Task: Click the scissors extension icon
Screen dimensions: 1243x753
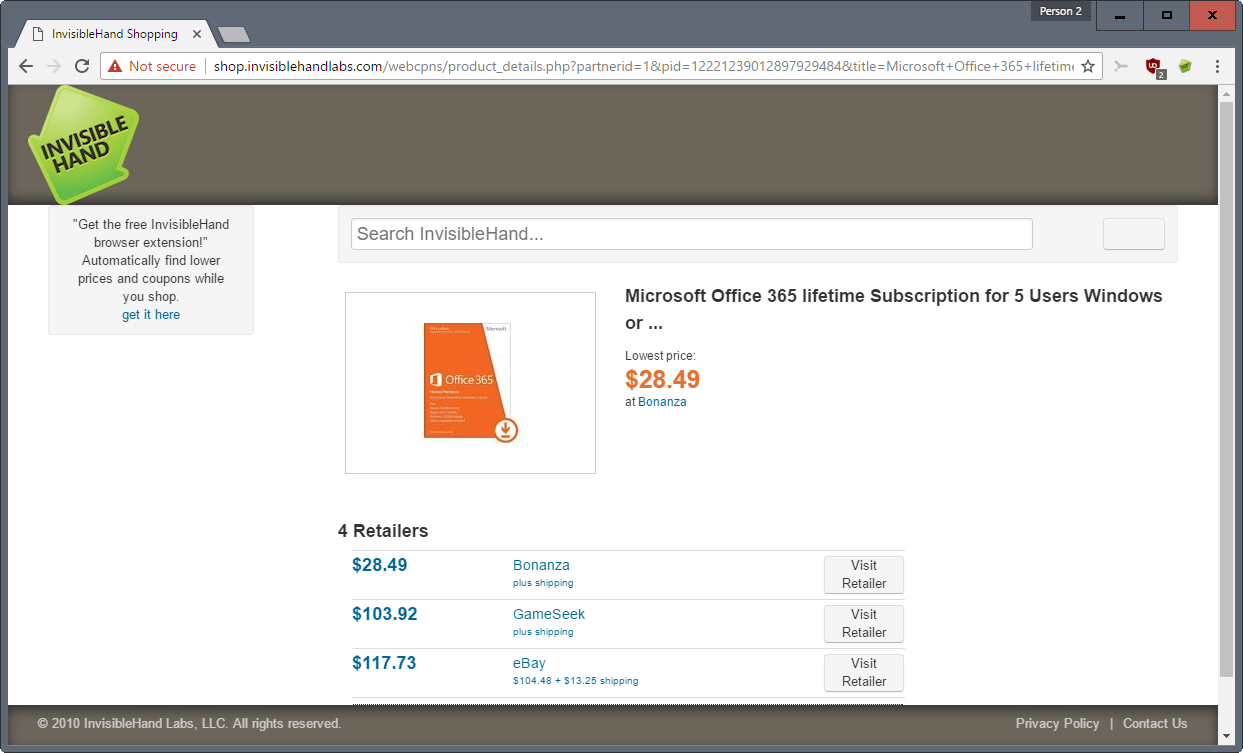Action: tap(1121, 66)
